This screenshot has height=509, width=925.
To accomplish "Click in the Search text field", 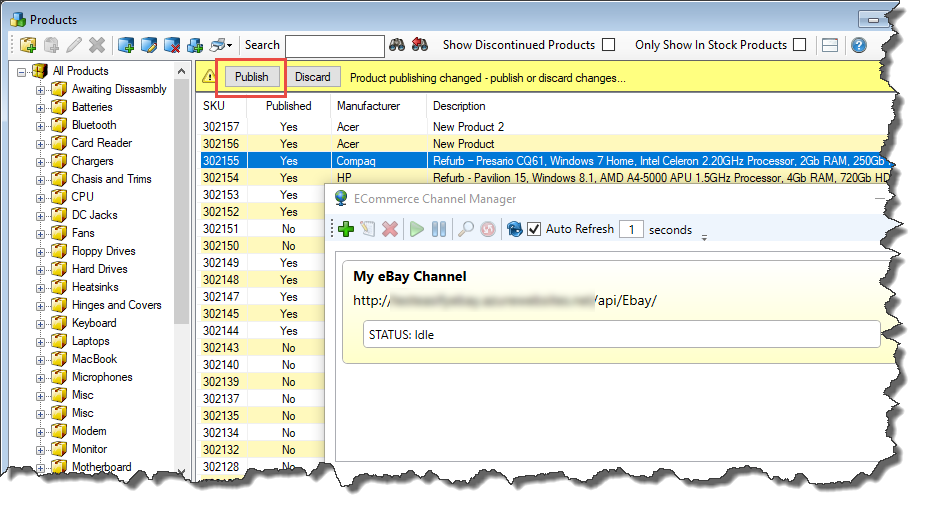I will [x=334, y=45].
